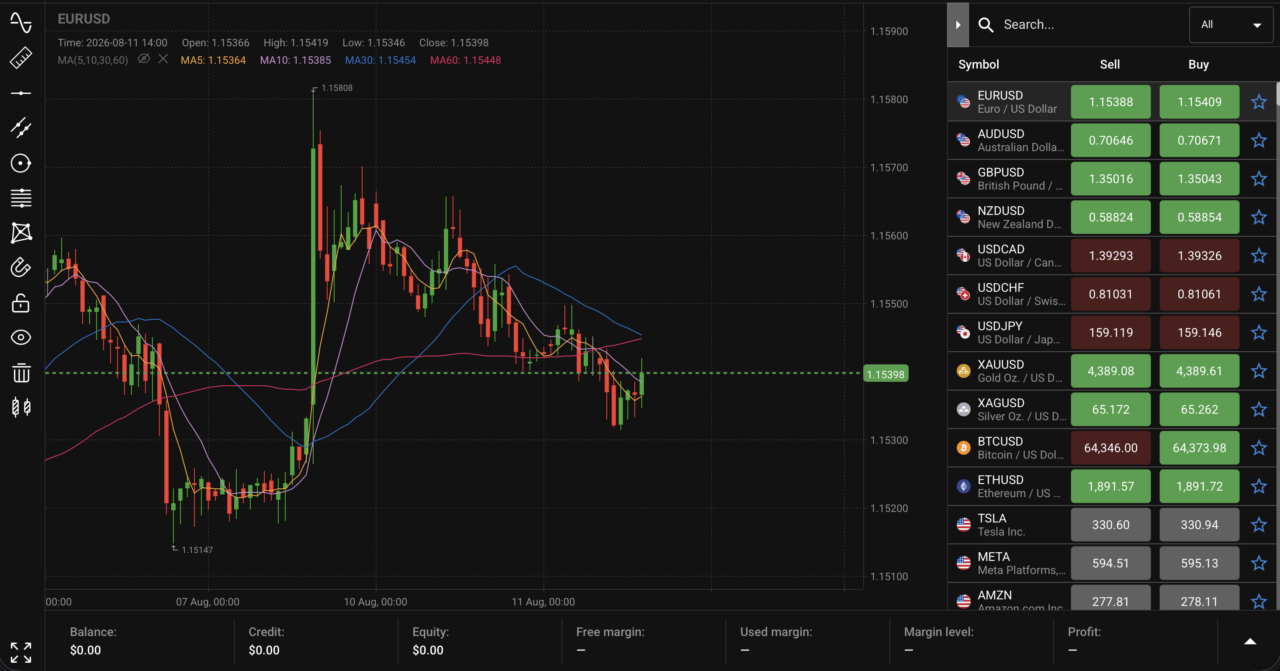Click the 1.15808 high price marker
This screenshot has width=1280, height=671.
point(337,88)
